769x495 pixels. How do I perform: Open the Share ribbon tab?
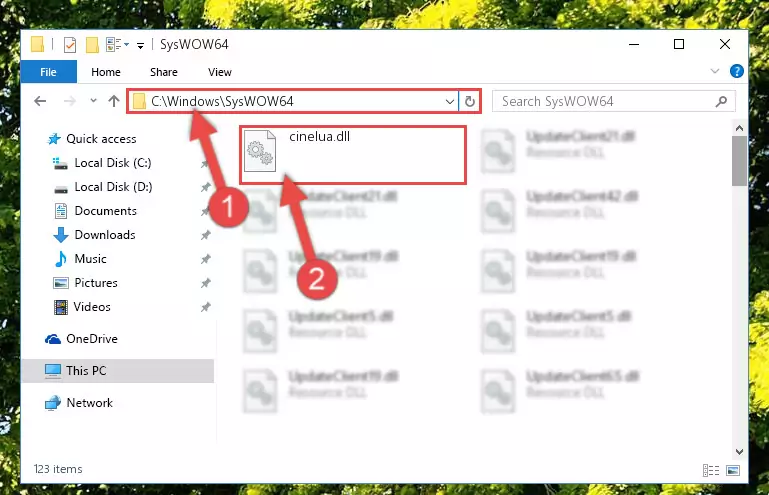(164, 72)
